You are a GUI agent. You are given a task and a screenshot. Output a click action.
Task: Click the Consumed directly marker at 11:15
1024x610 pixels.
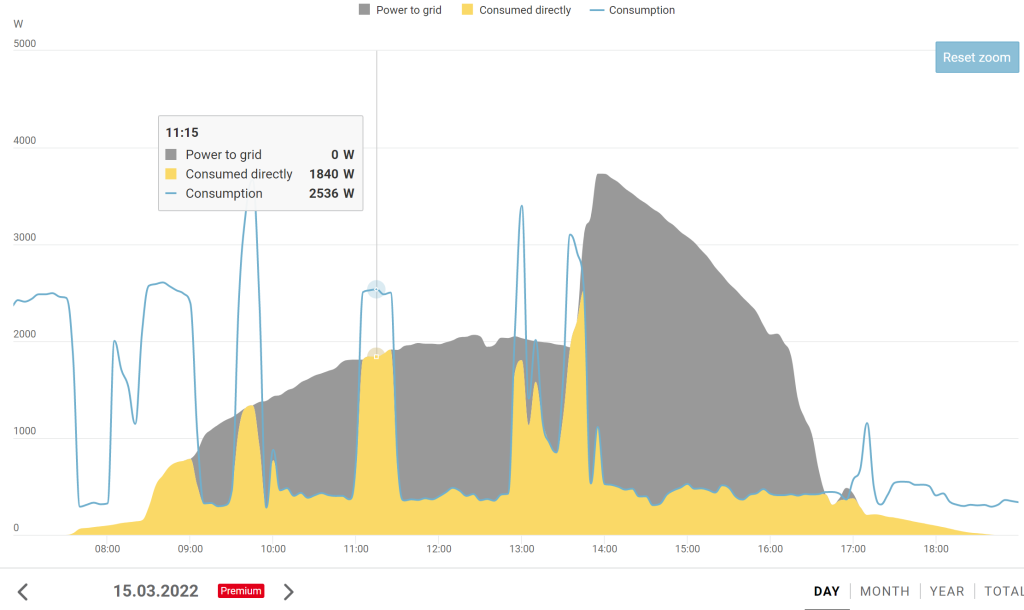376,356
